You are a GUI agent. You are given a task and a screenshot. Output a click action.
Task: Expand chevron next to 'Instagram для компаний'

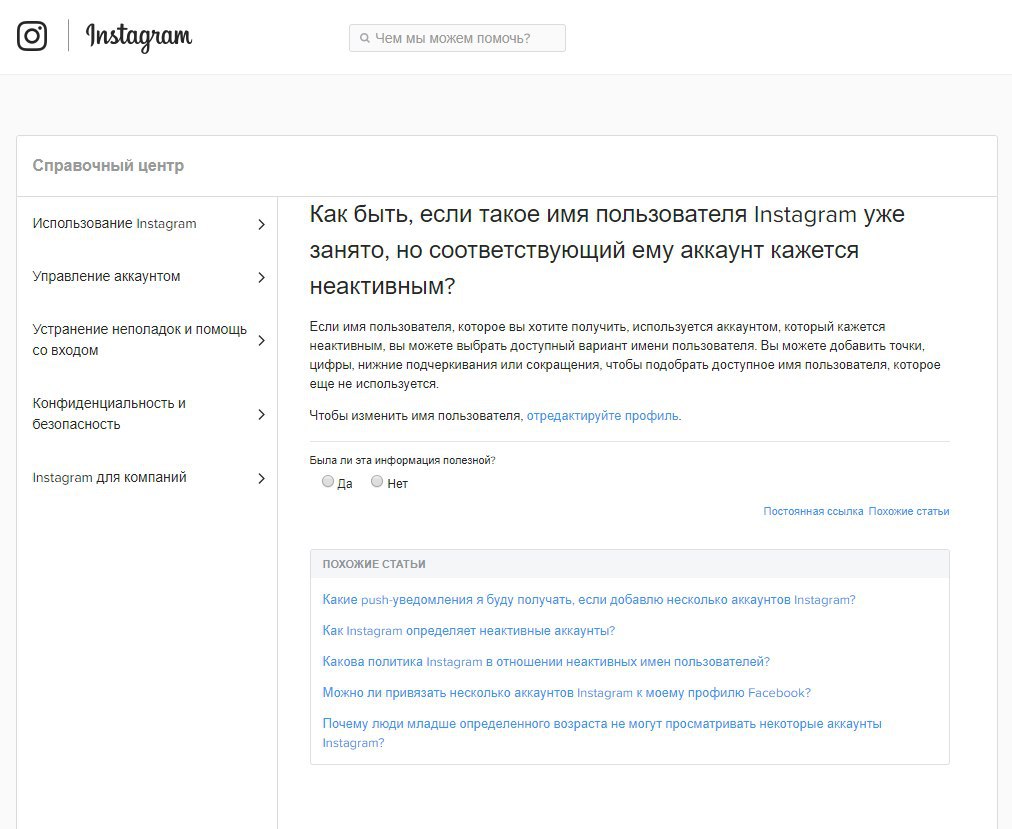(261, 478)
